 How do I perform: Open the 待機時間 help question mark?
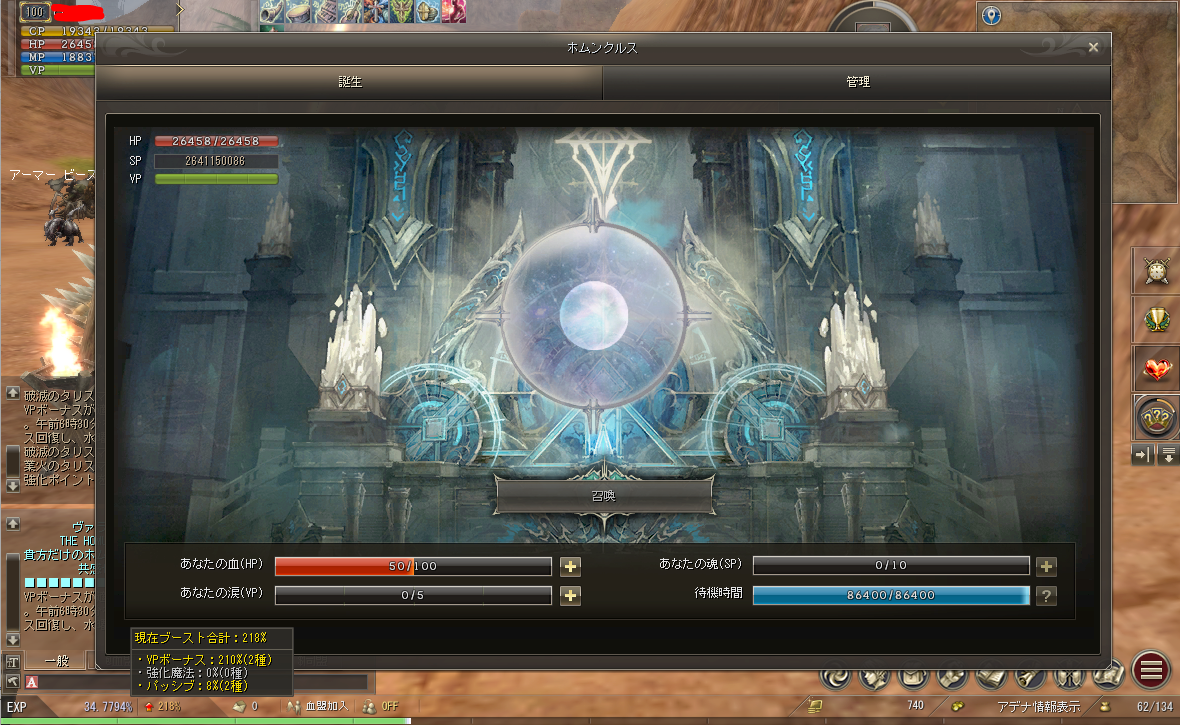[x=1046, y=596]
